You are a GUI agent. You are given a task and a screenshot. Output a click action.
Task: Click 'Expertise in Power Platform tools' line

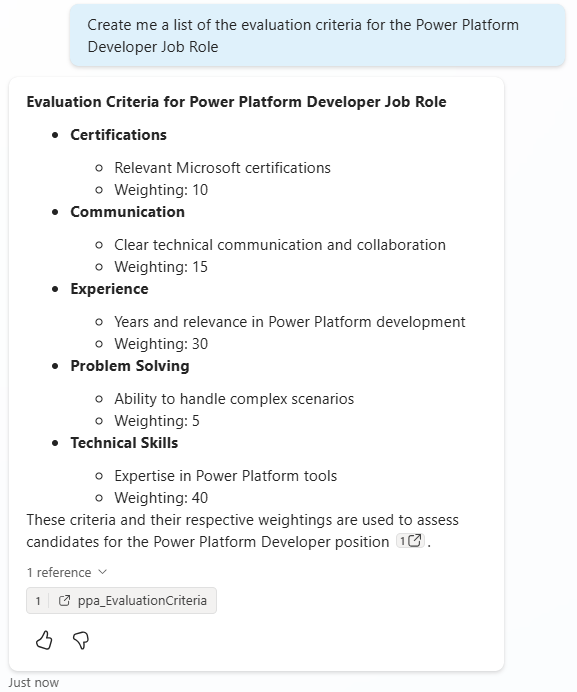pyautogui.click(x=226, y=476)
